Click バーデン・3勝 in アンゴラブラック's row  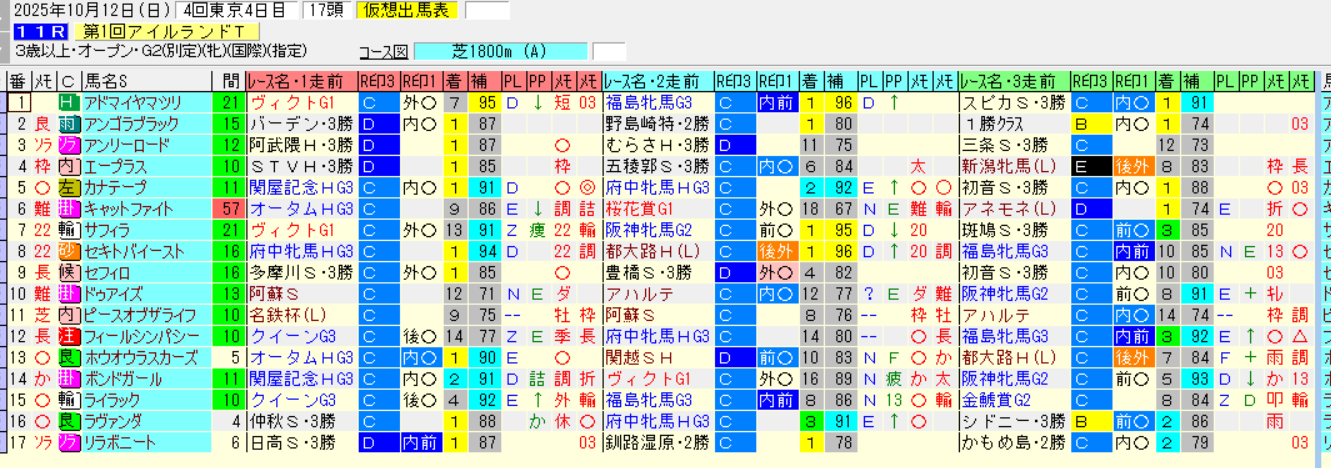[302, 124]
